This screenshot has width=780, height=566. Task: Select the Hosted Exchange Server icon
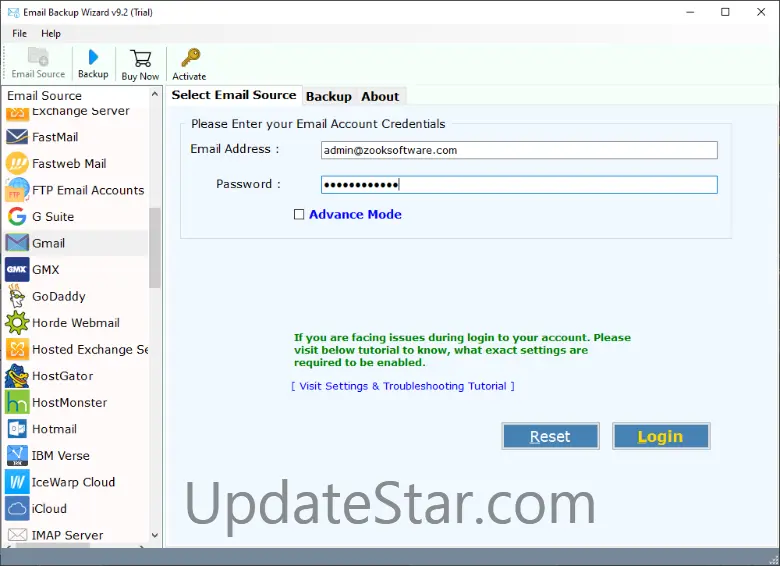[x=17, y=349]
